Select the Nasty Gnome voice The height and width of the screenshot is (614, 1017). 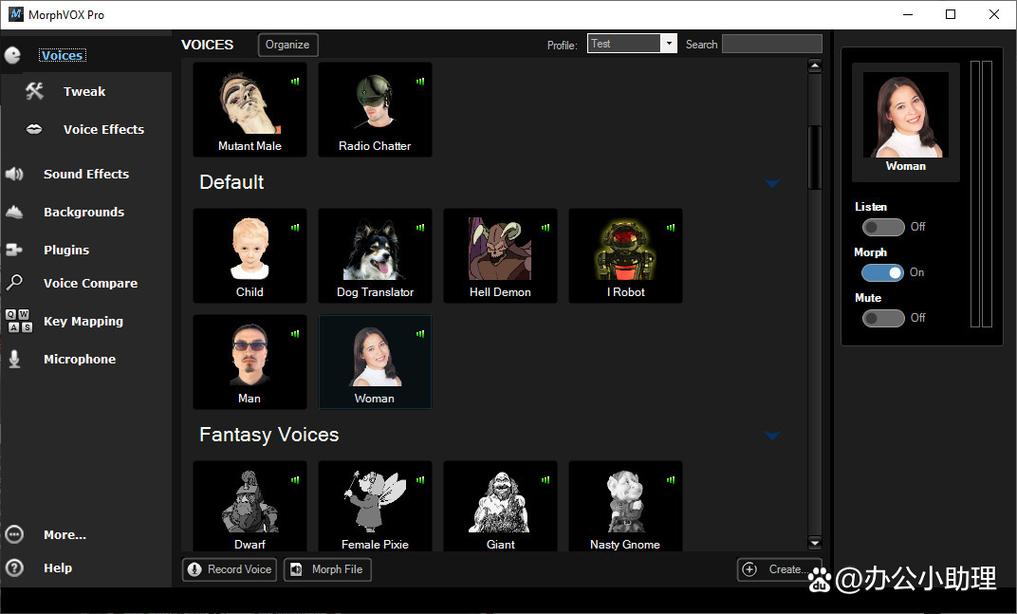point(625,506)
